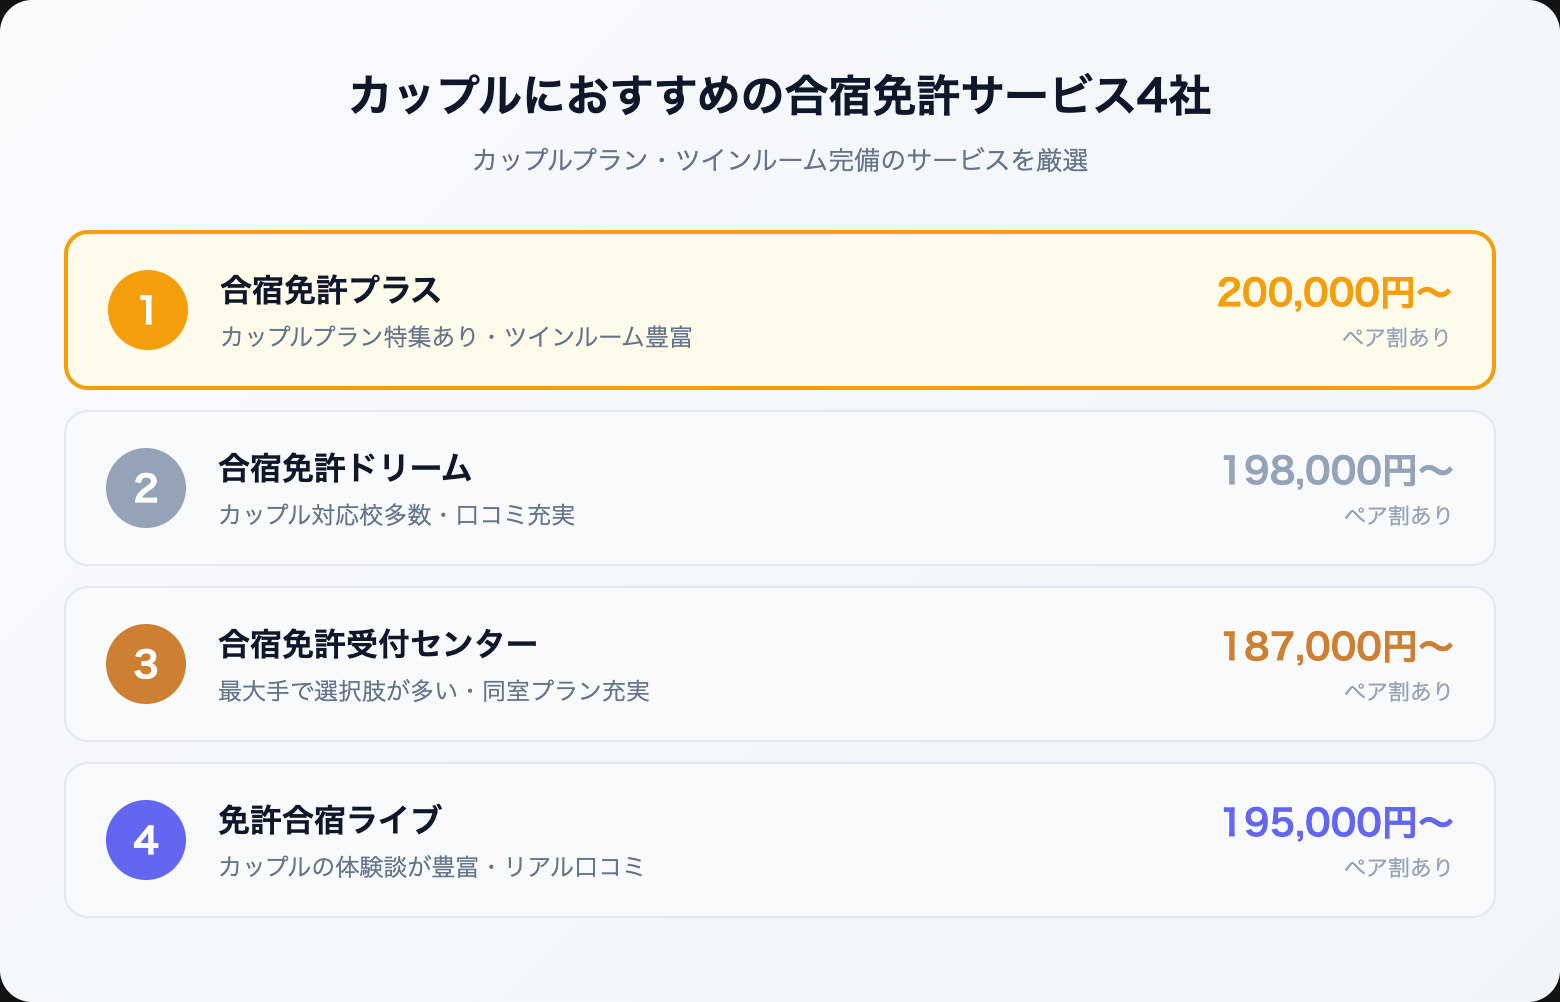Screen dimensions: 1560x1002
Task: Click the main heading カップルにおすすめの合宿免許サービス4社
Action: (780, 96)
